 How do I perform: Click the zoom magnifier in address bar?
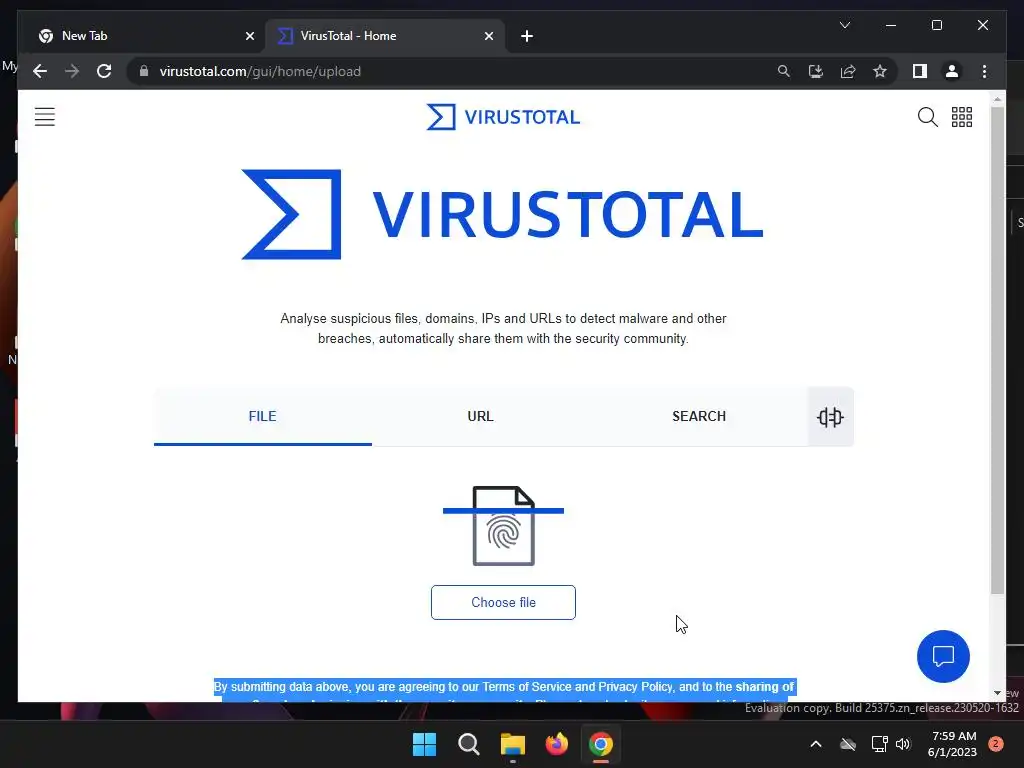pos(784,71)
